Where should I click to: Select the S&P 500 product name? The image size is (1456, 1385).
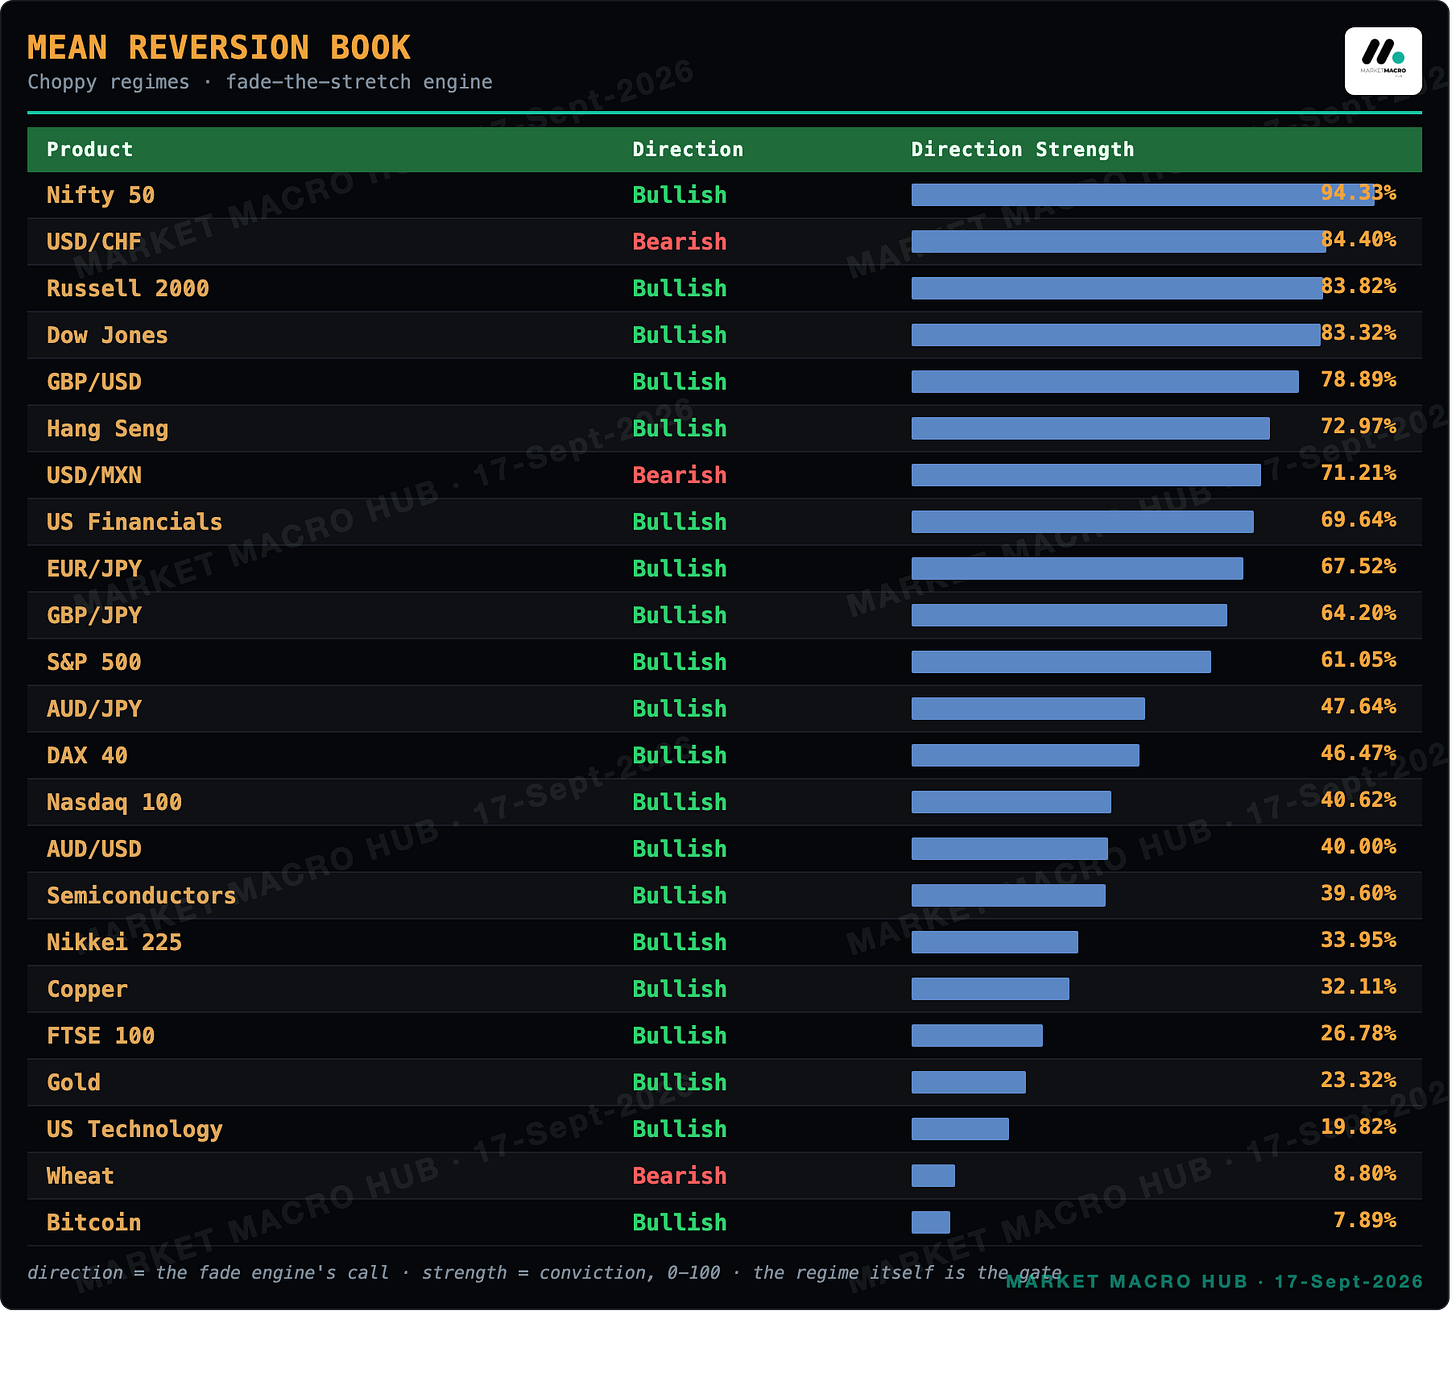[94, 662]
